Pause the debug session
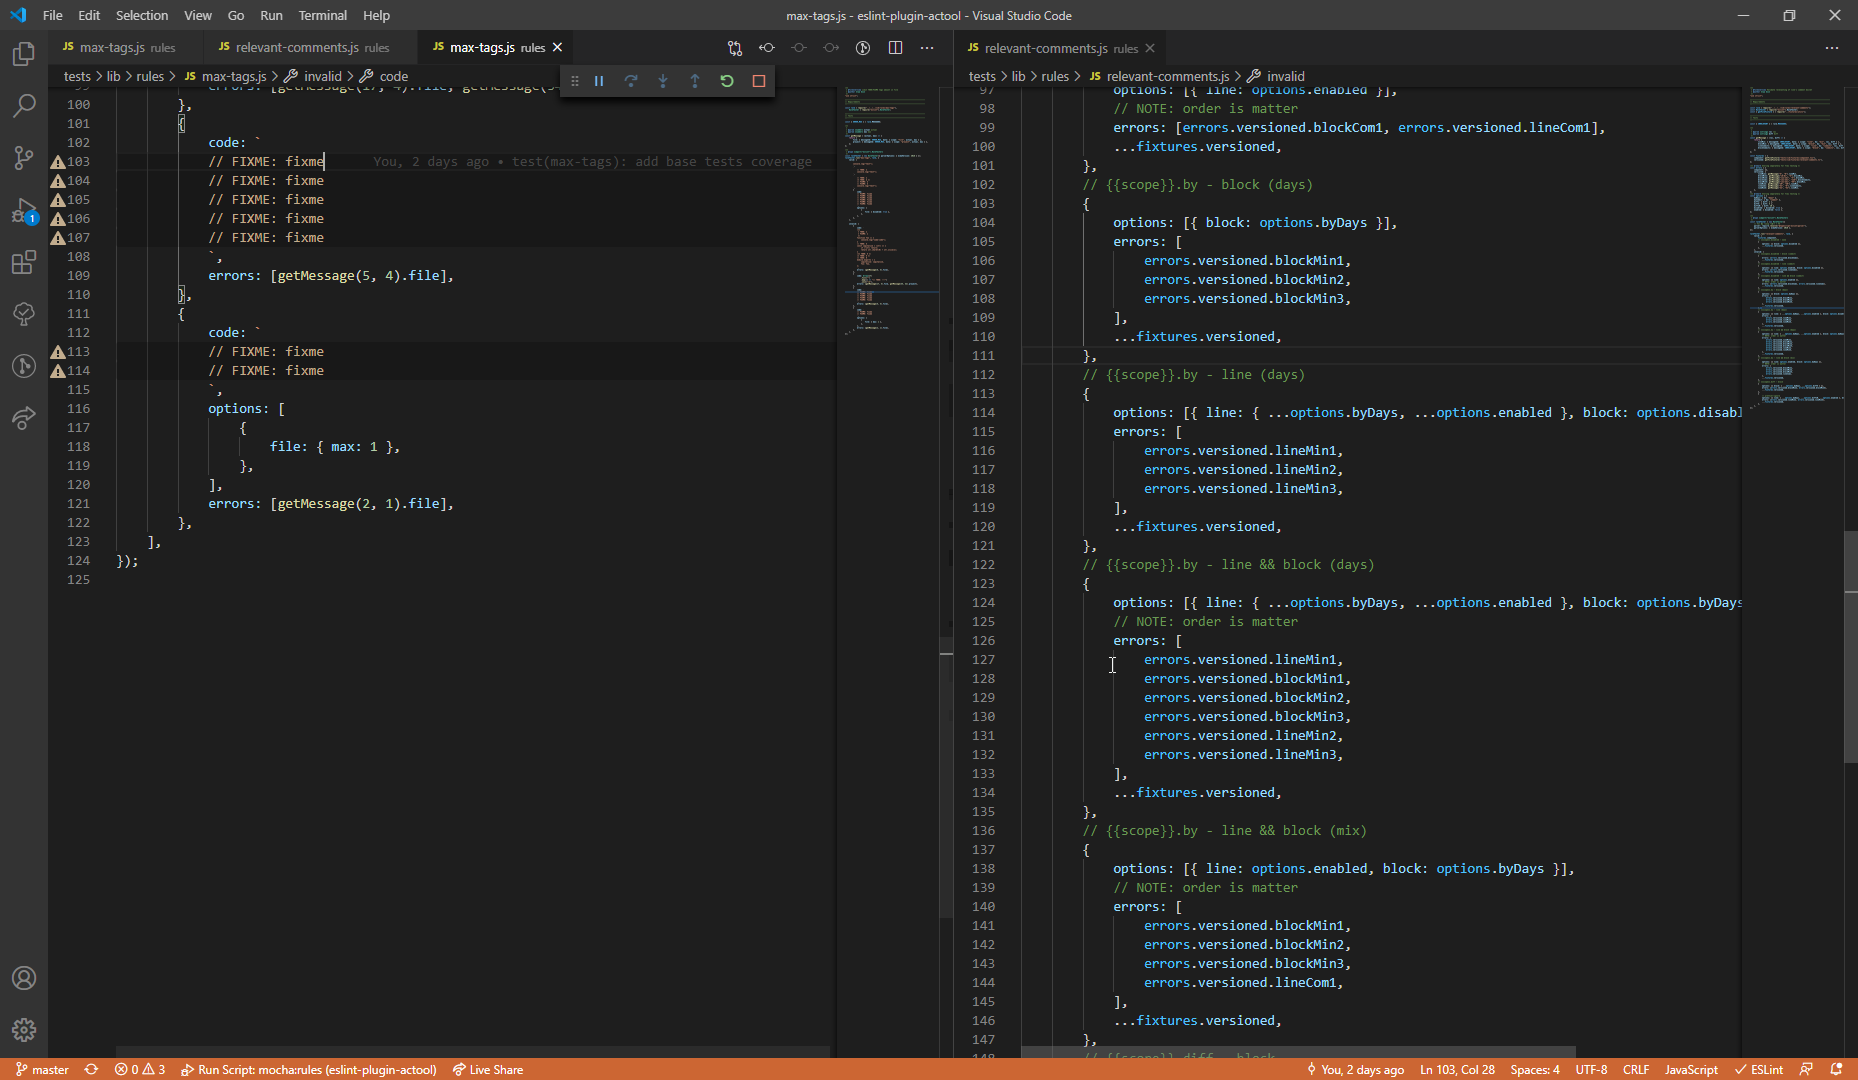1858x1080 pixels. coord(599,81)
